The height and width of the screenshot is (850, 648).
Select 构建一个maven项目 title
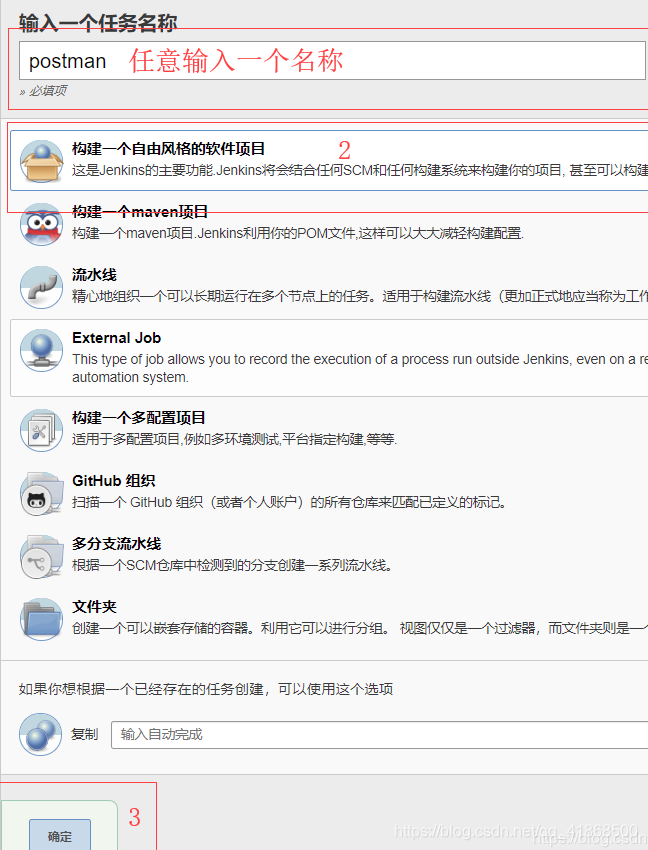[140, 212]
